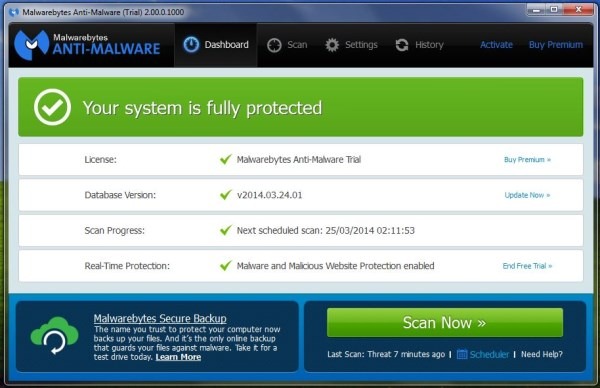
Task: Click the green check beside License
Action: click(226, 159)
